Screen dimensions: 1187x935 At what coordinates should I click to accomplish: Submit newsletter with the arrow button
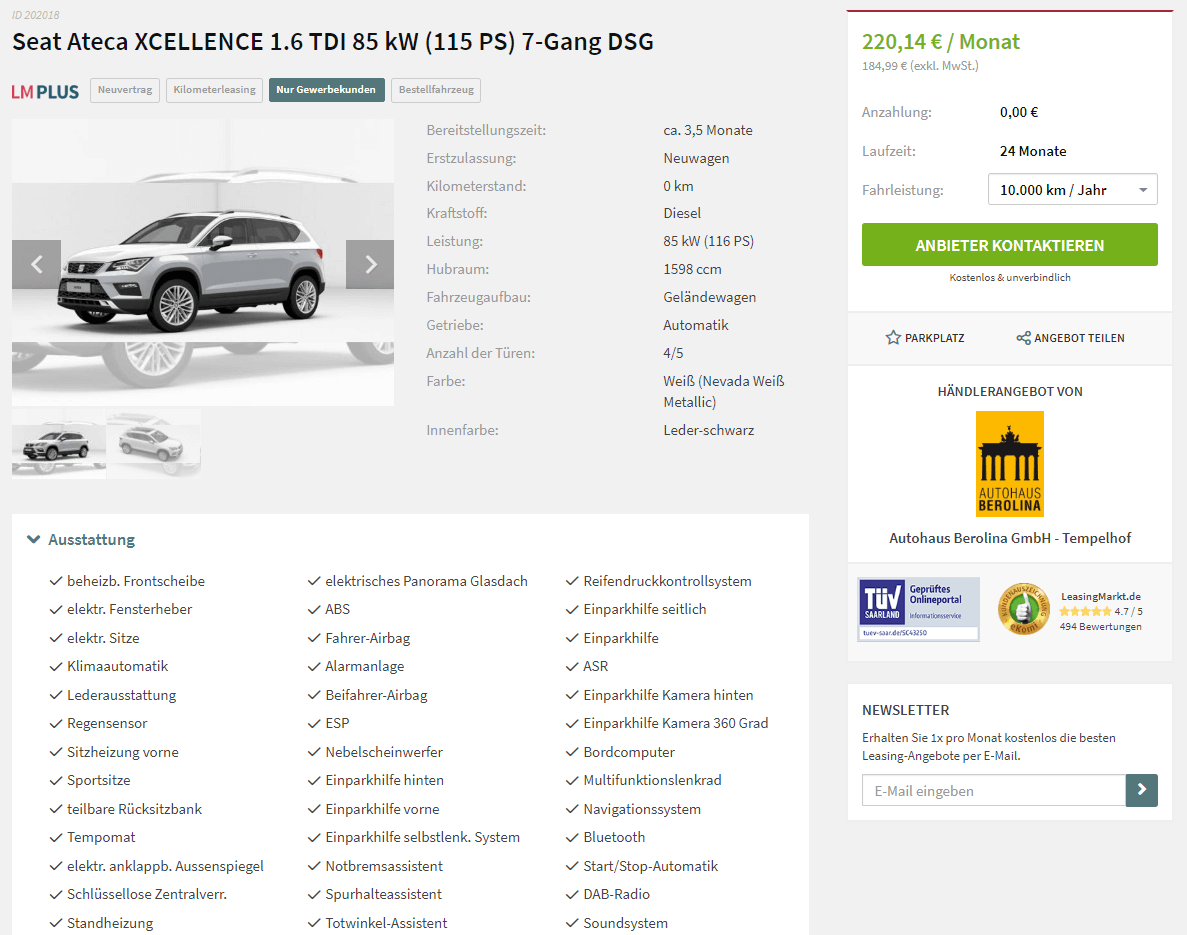pos(1142,790)
